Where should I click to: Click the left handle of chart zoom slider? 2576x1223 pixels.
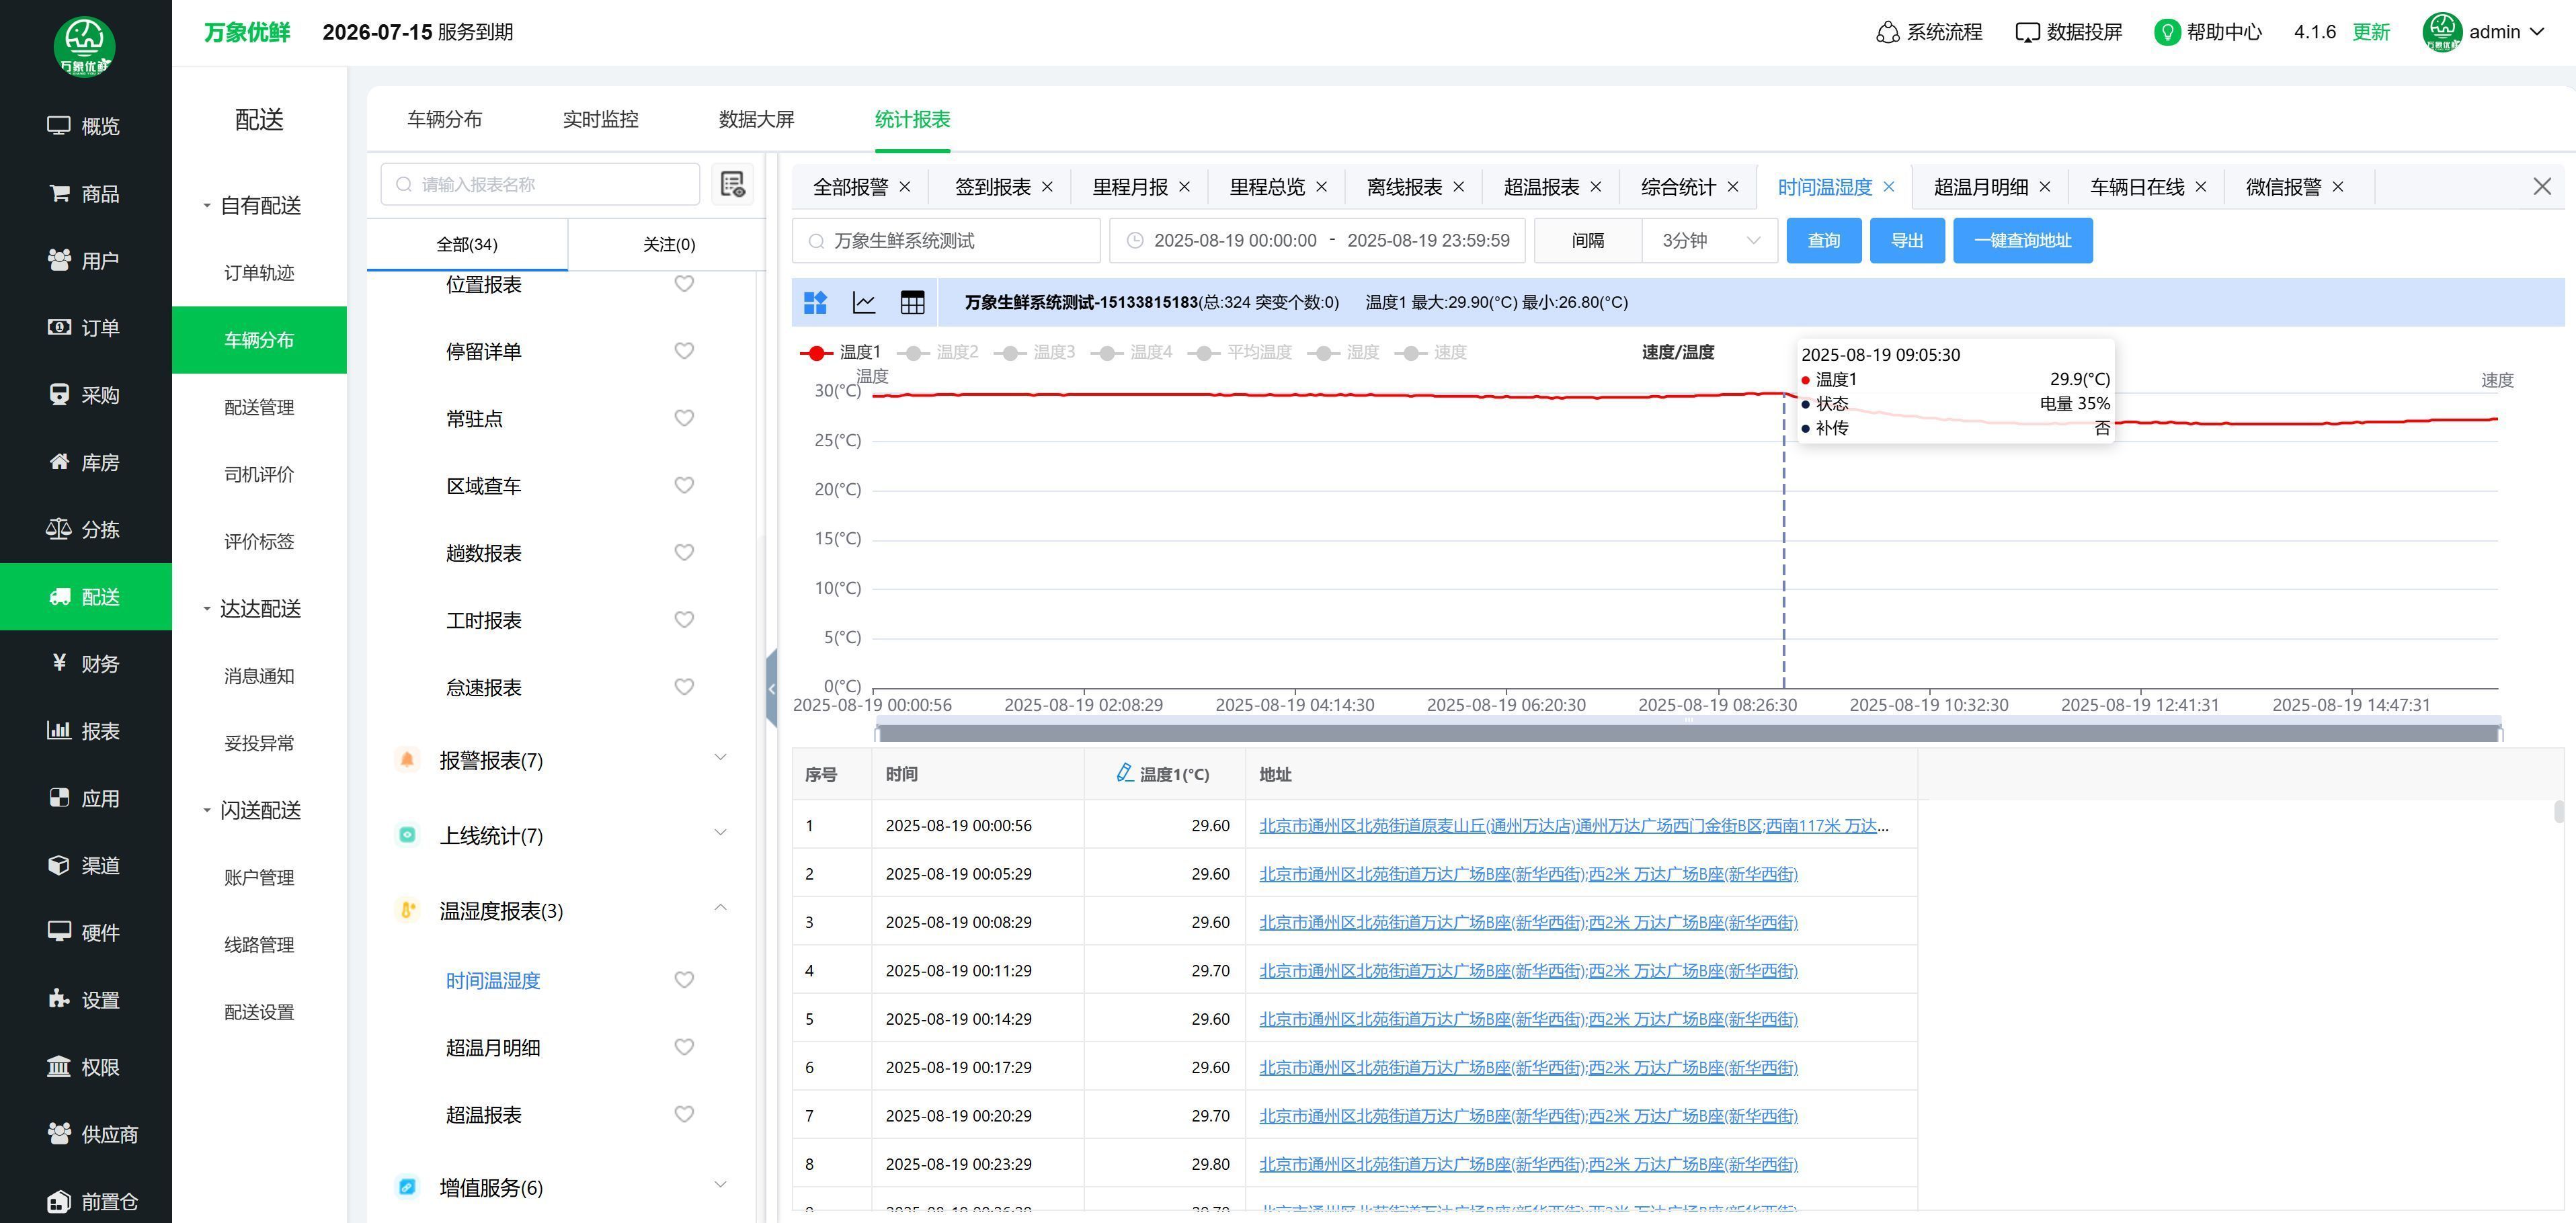(877, 733)
